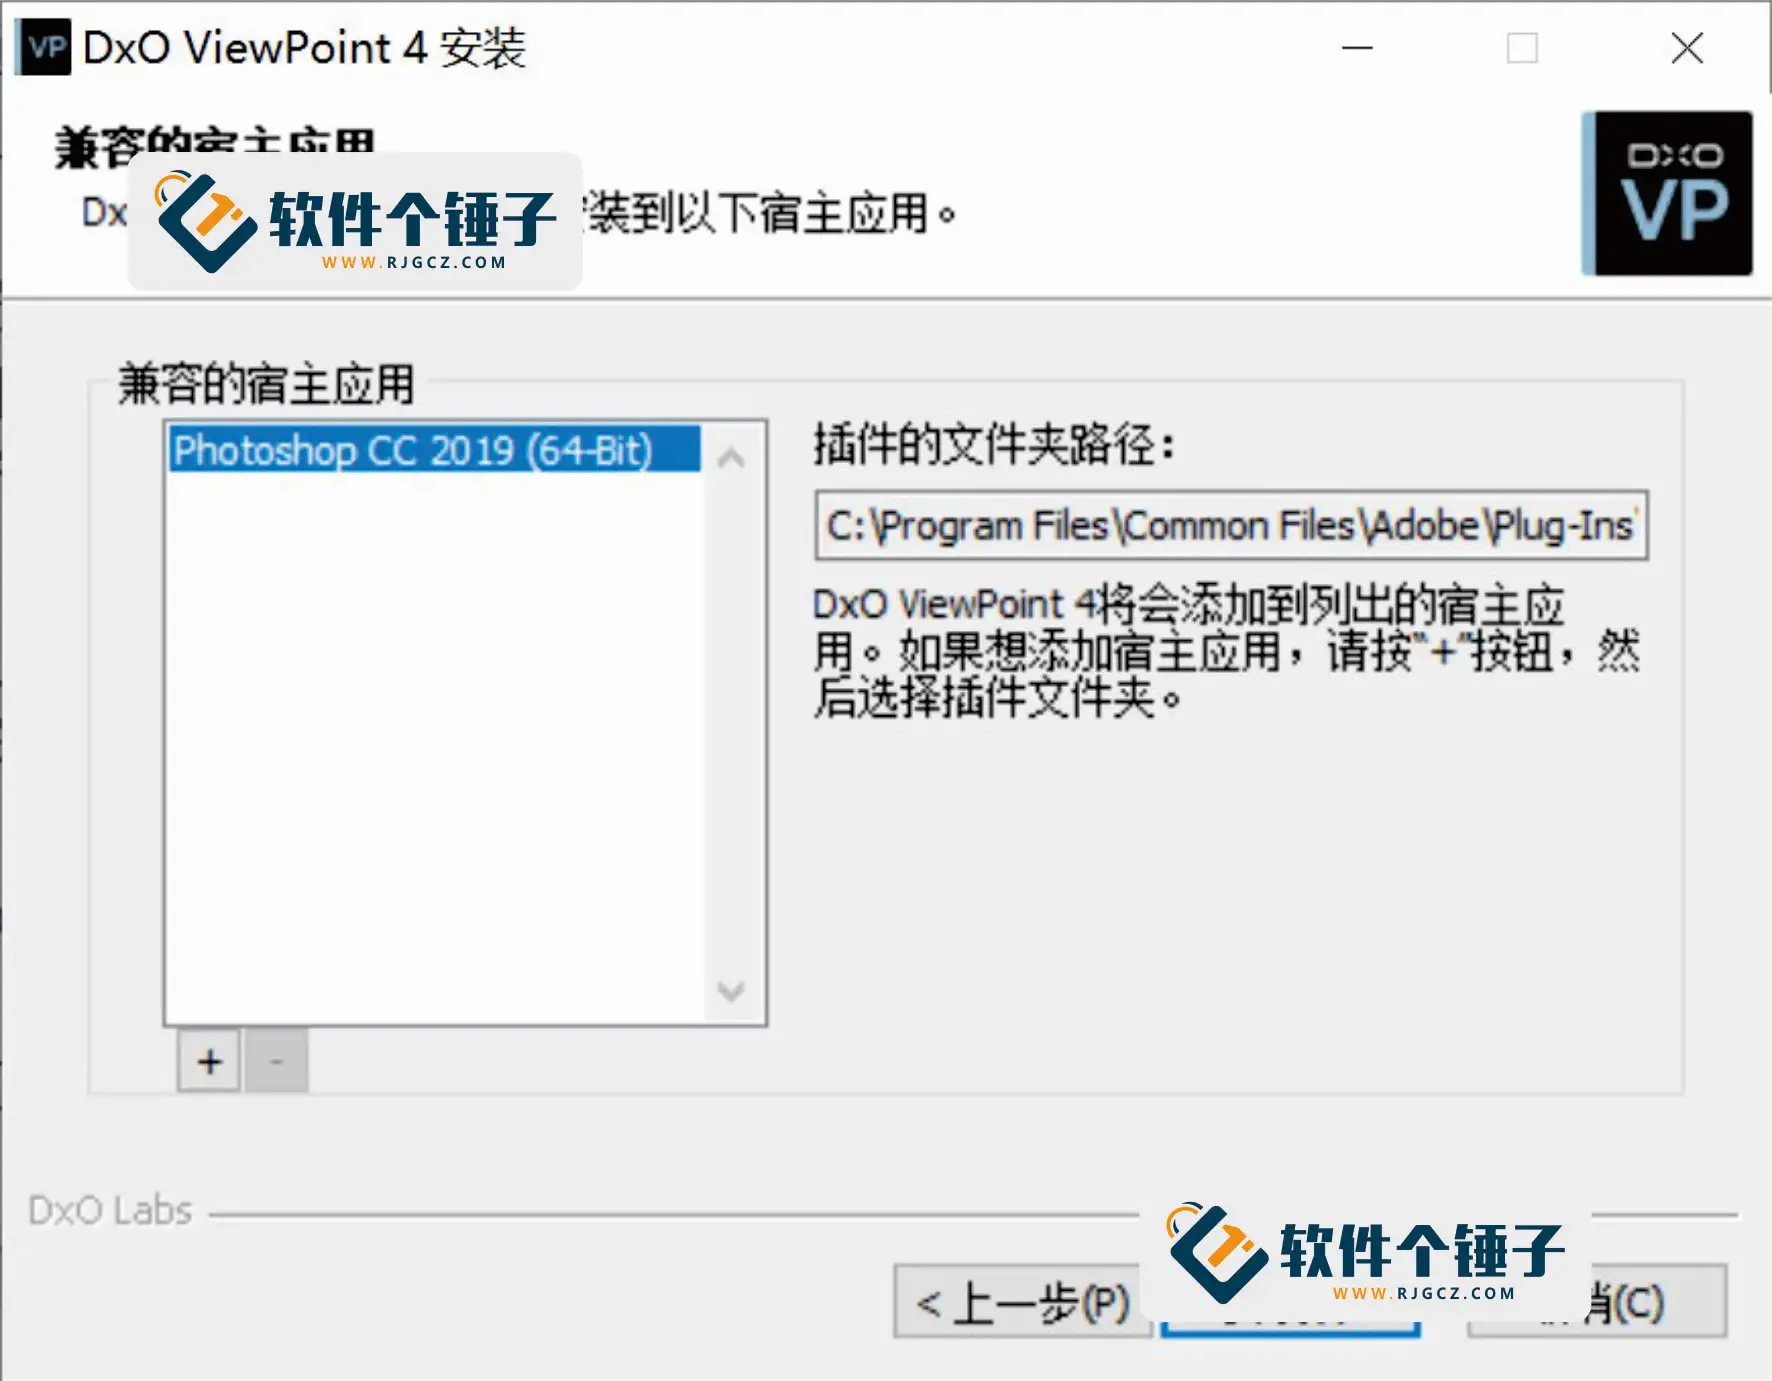Click the VP title bar app icon
This screenshot has height=1381, width=1772.
pyautogui.click(x=44, y=47)
